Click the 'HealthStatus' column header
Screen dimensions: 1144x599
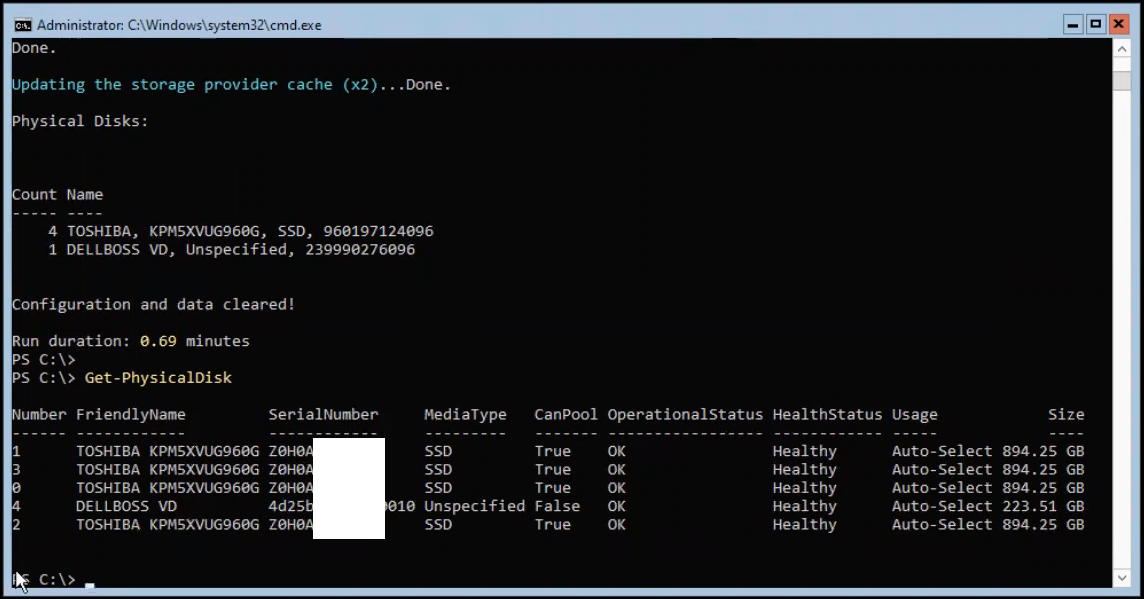(827, 415)
